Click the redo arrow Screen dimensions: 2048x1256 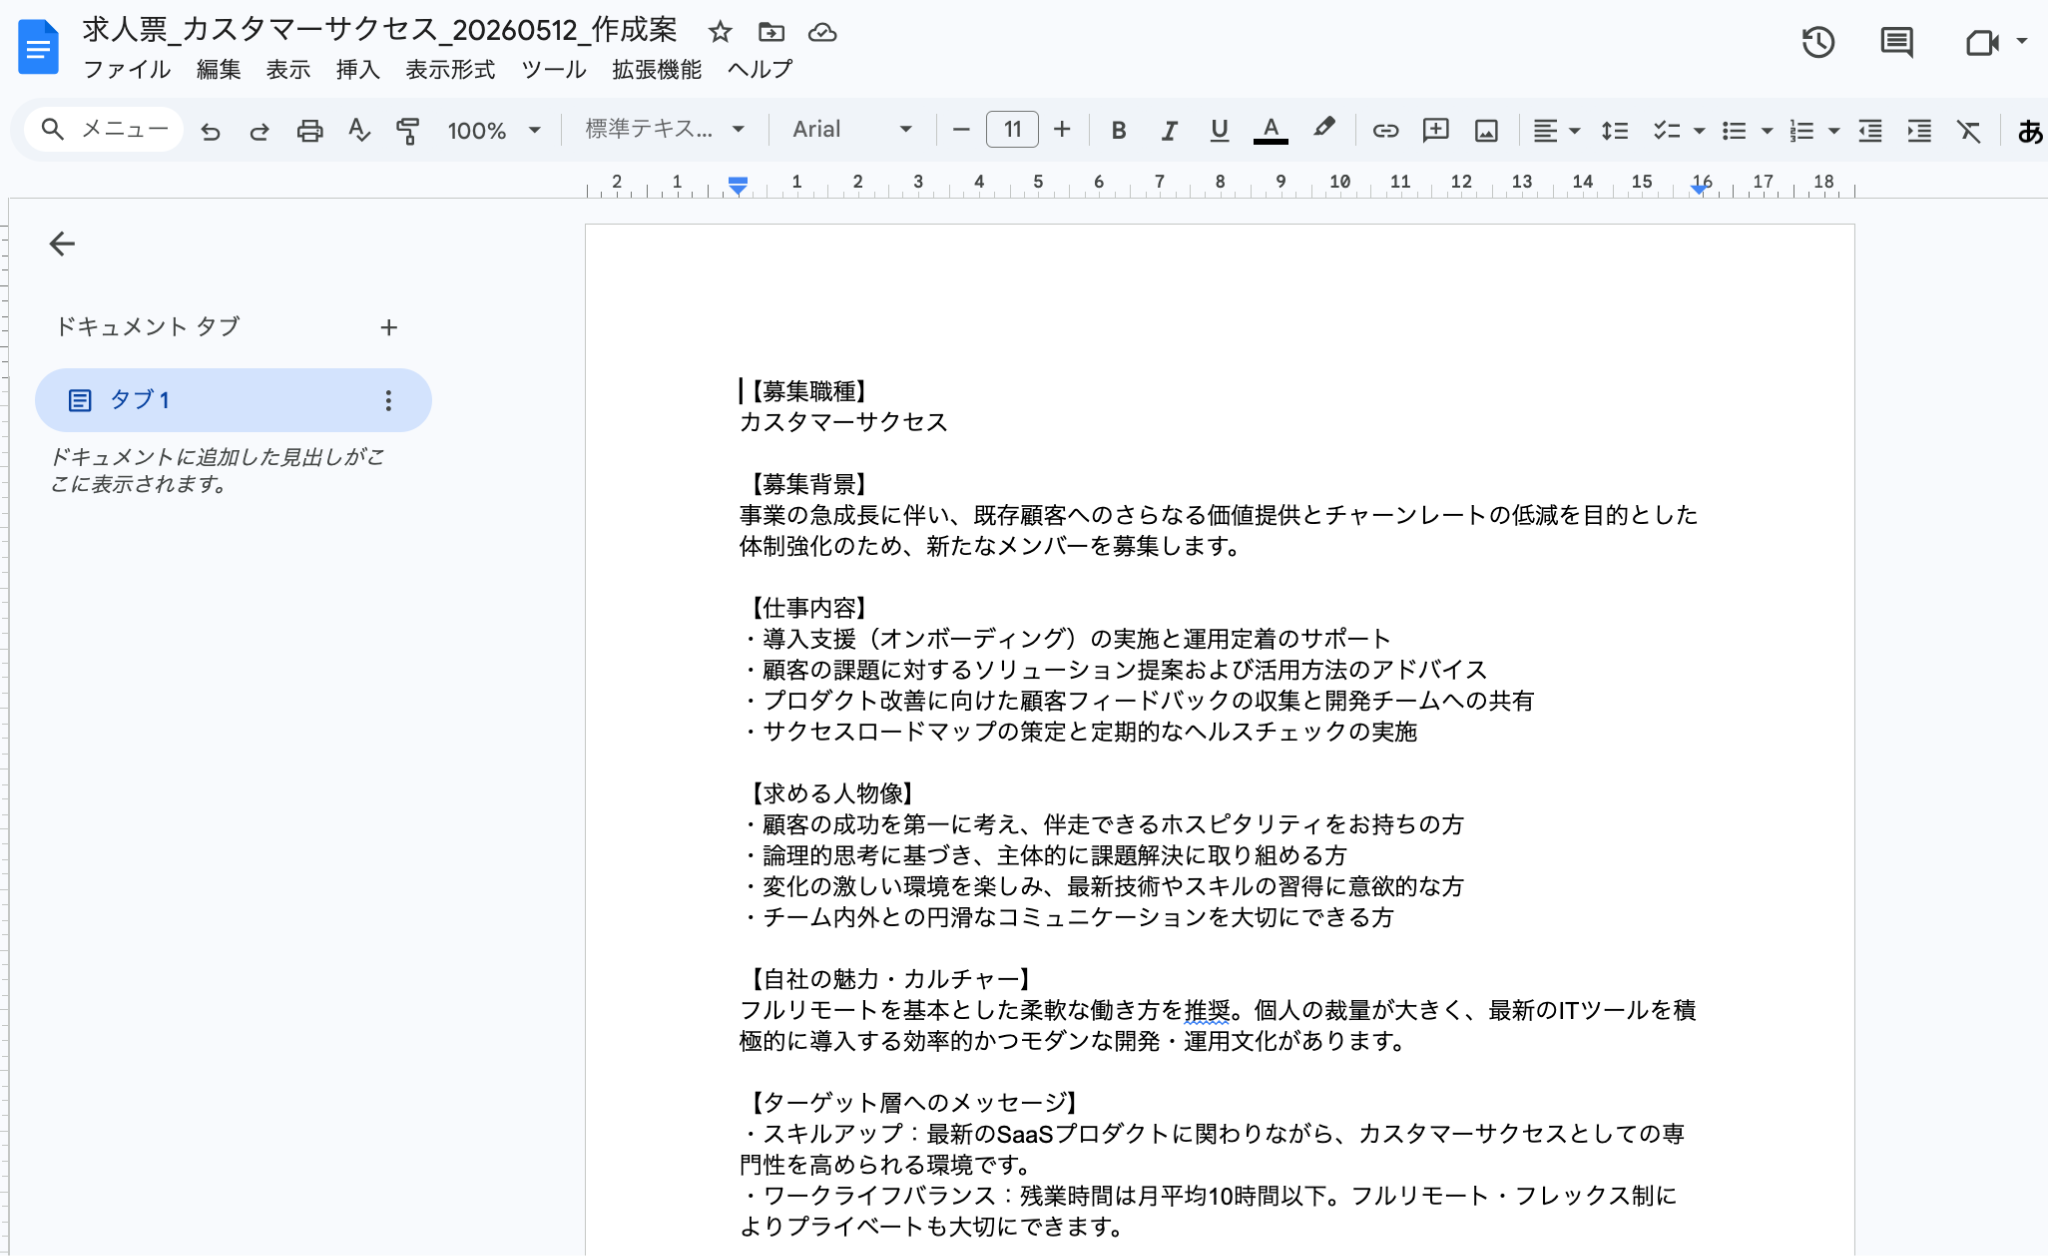pyautogui.click(x=259, y=130)
